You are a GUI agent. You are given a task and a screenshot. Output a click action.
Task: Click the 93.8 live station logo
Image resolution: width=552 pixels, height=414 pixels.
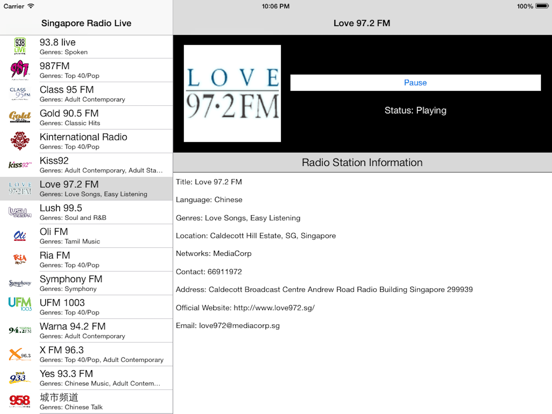point(20,46)
